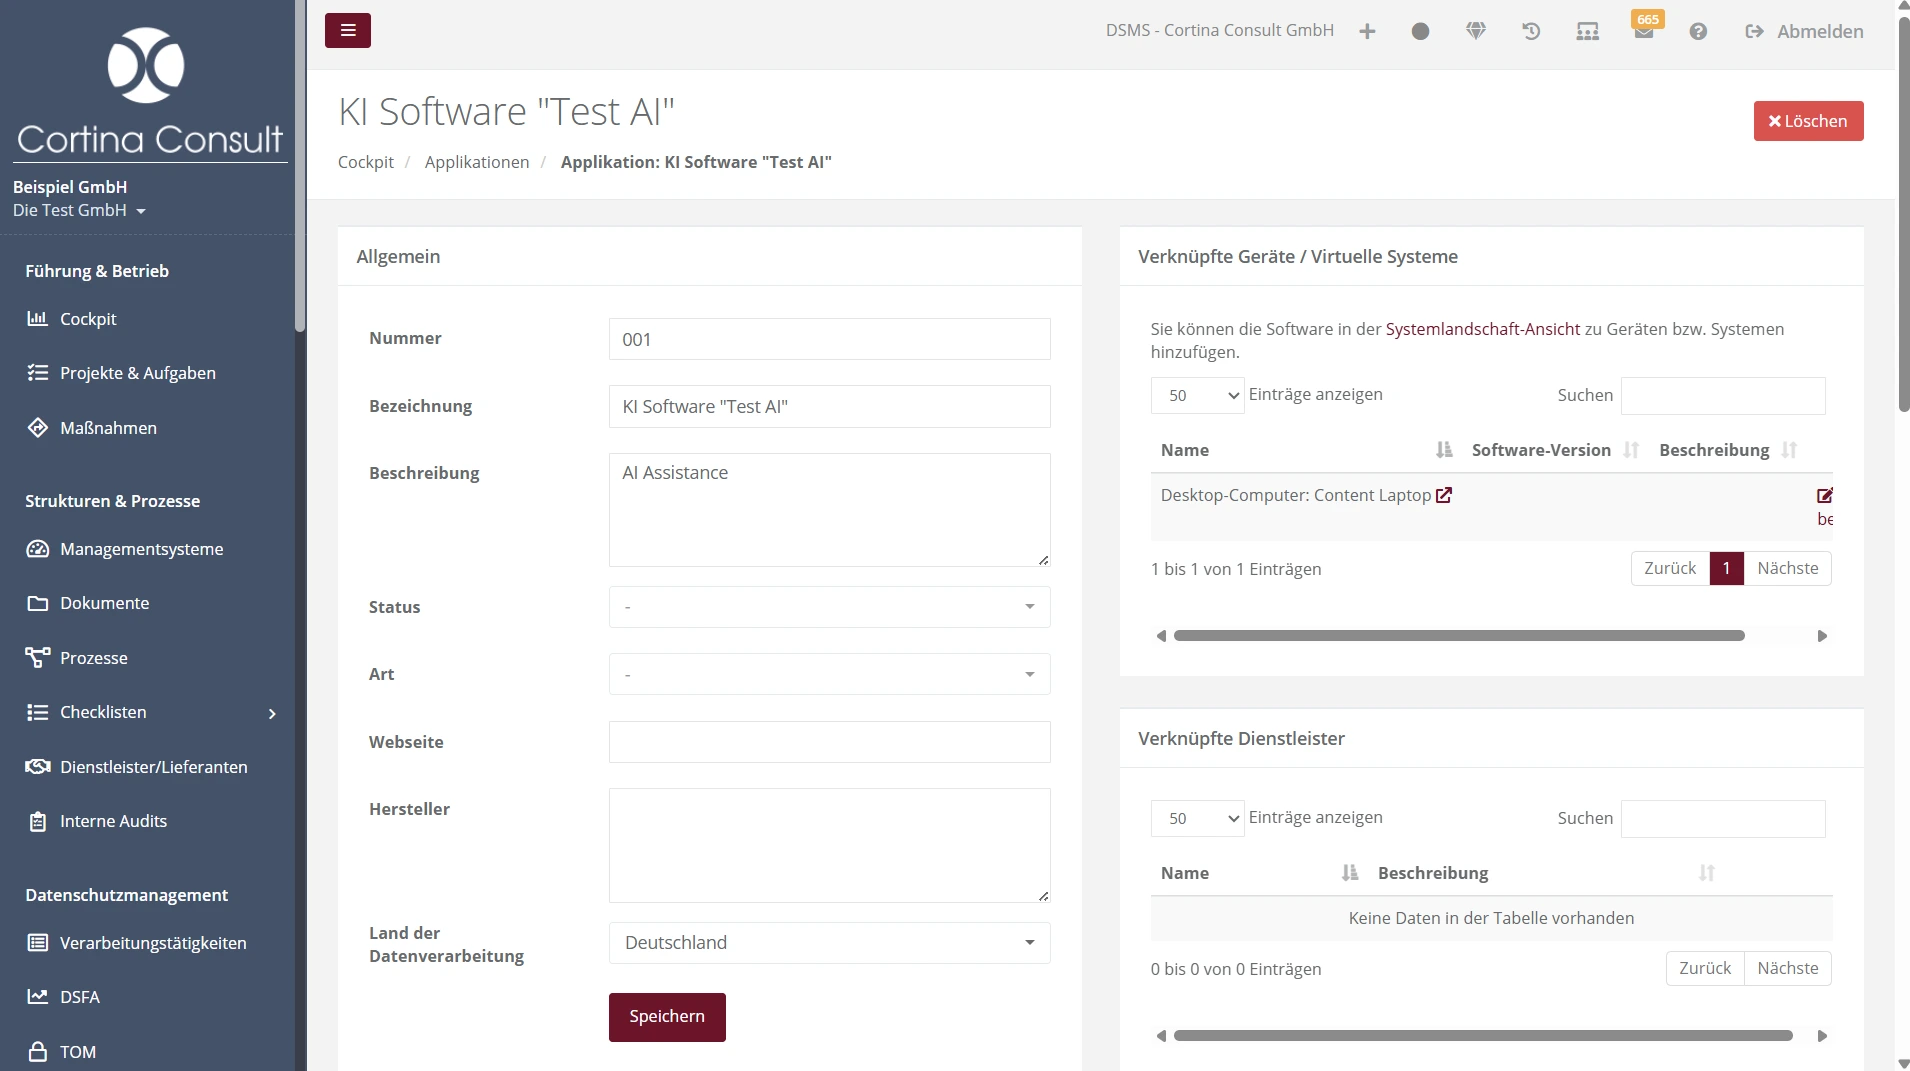Viewport: 1910px width, 1071px height.
Task: Open the Status dropdown
Action: pyautogui.click(x=829, y=607)
